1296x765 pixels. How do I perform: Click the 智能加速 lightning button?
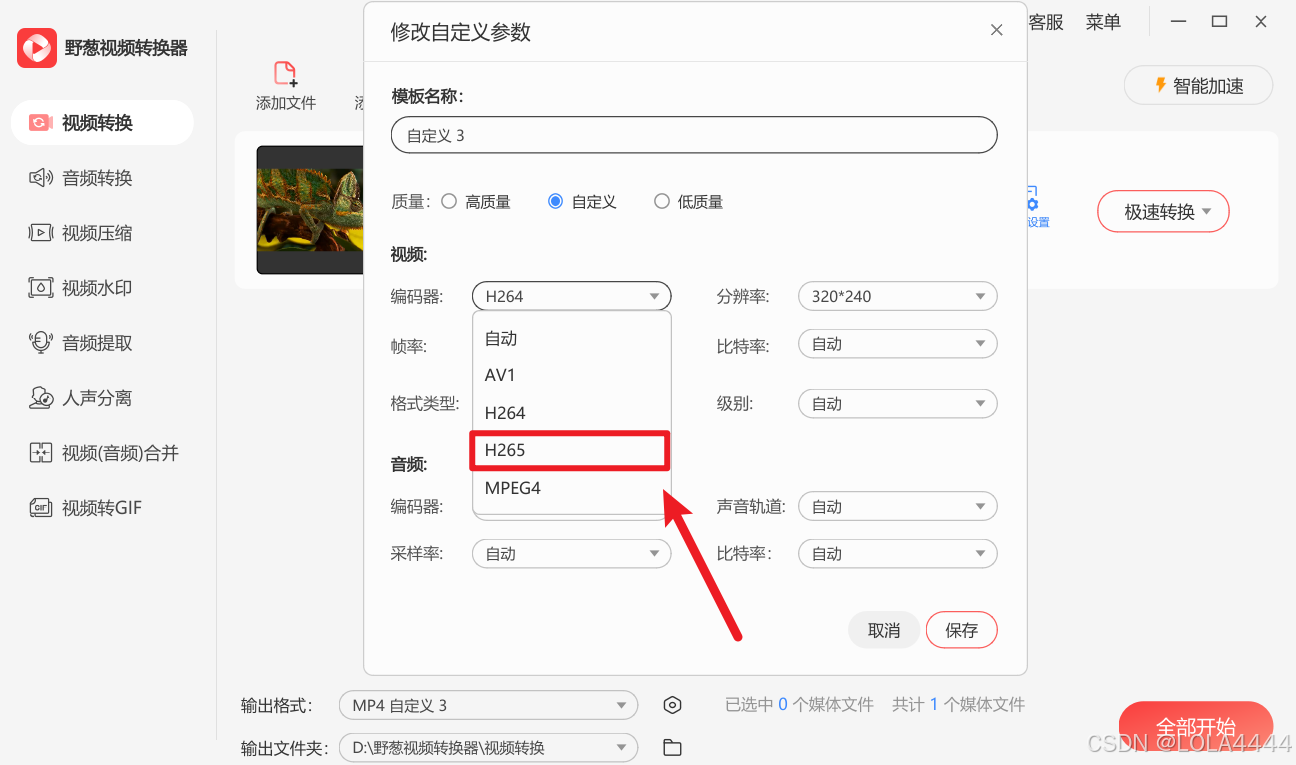point(1198,86)
